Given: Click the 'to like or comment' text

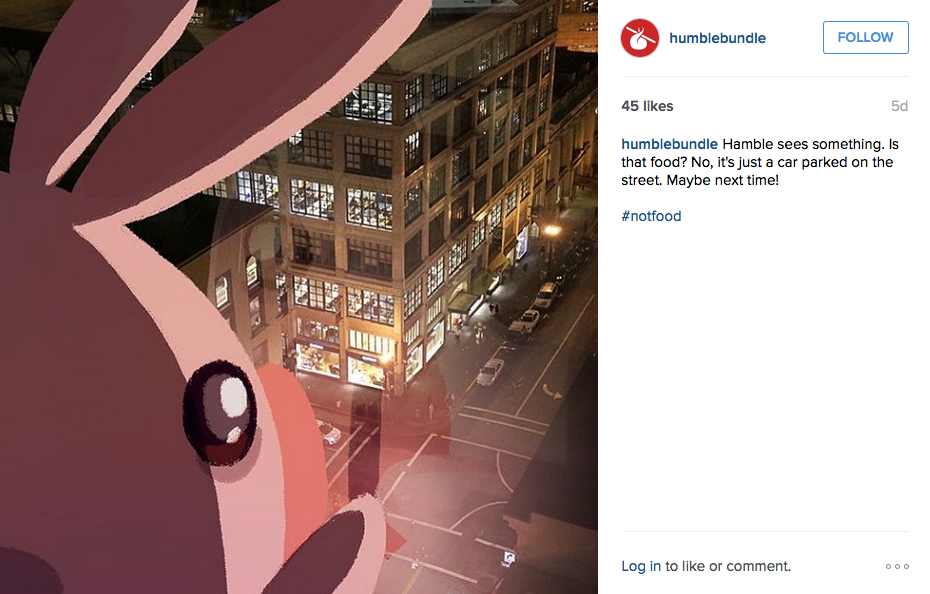Looking at the screenshot, I should pyautogui.click(x=728, y=566).
